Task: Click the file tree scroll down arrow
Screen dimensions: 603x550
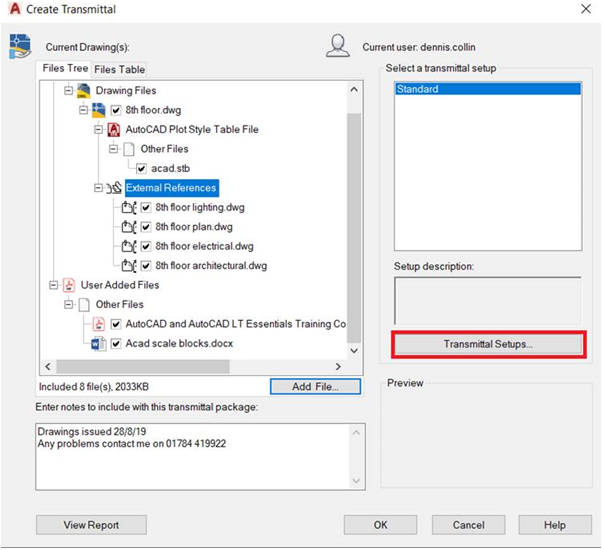Action: pyautogui.click(x=354, y=351)
